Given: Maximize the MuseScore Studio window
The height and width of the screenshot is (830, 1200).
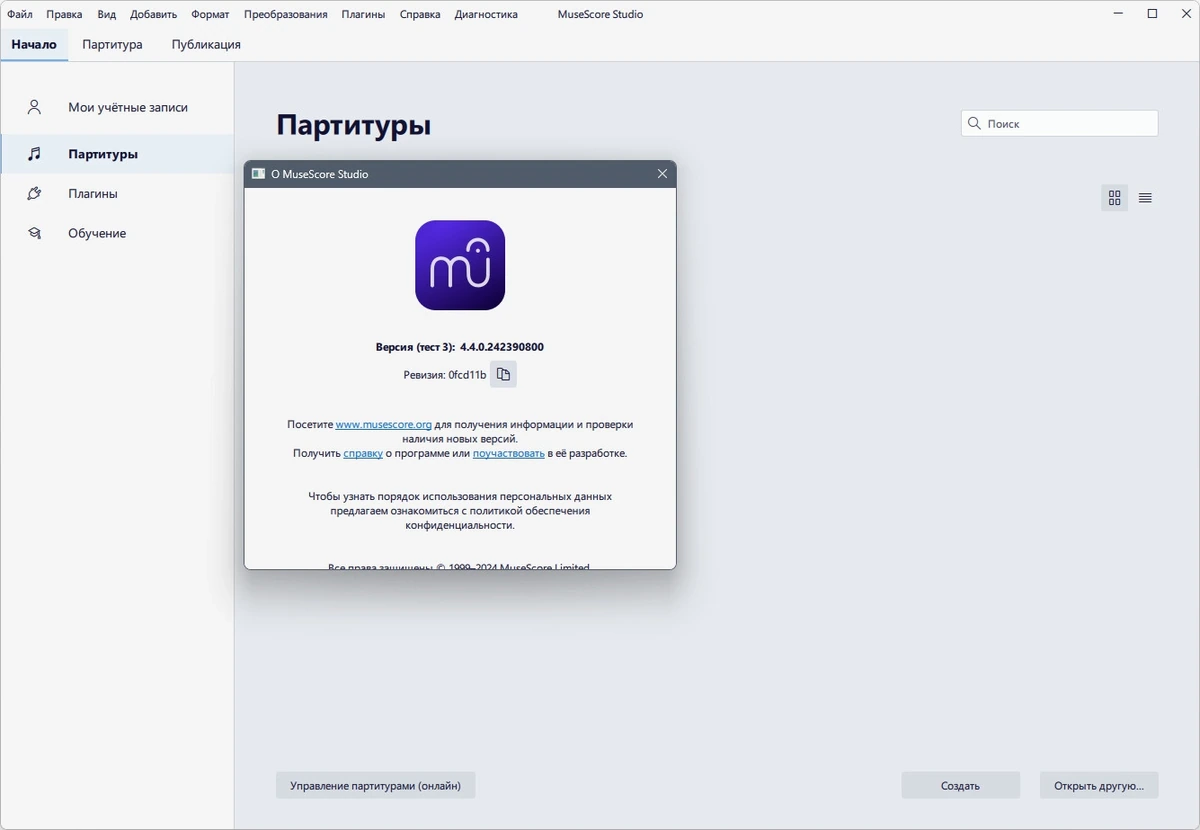Looking at the screenshot, I should coord(1152,14).
